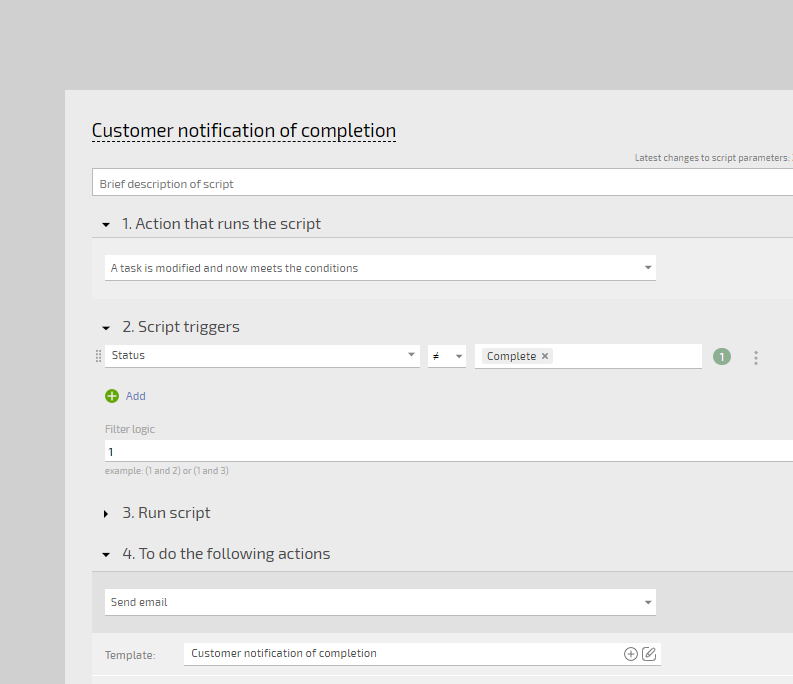Viewport: 793px width, 684px height.
Task: Click the green number 1 badge
Action: [x=722, y=356]
